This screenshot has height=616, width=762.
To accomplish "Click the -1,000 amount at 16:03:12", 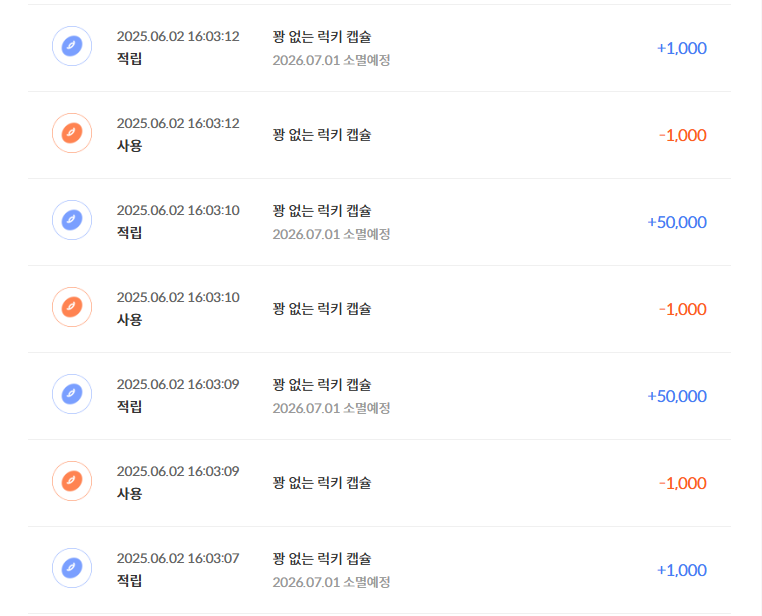I will point(682,135).
